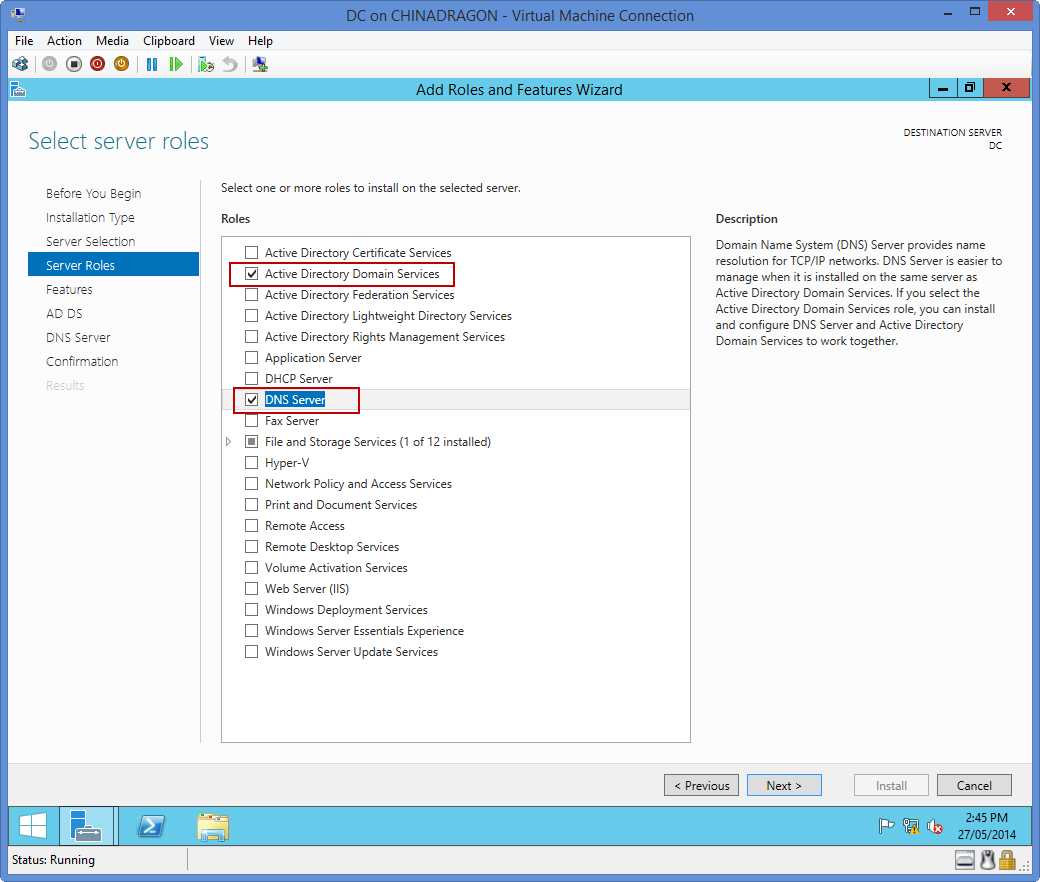The image size is (1040, 882).
Task: Click the greyed Start VM toolbar icon
Action: click(50, 64)
